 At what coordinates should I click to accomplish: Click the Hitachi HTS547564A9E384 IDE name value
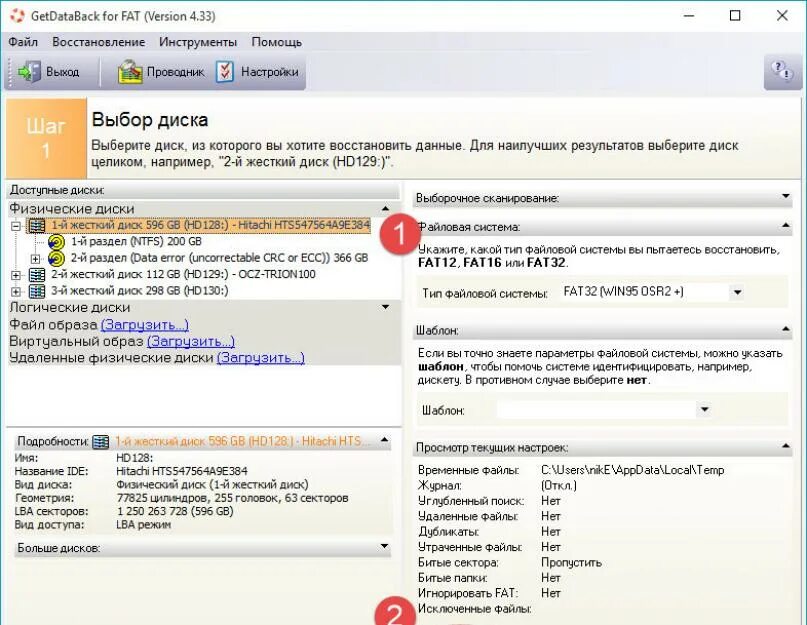[182, 471]
